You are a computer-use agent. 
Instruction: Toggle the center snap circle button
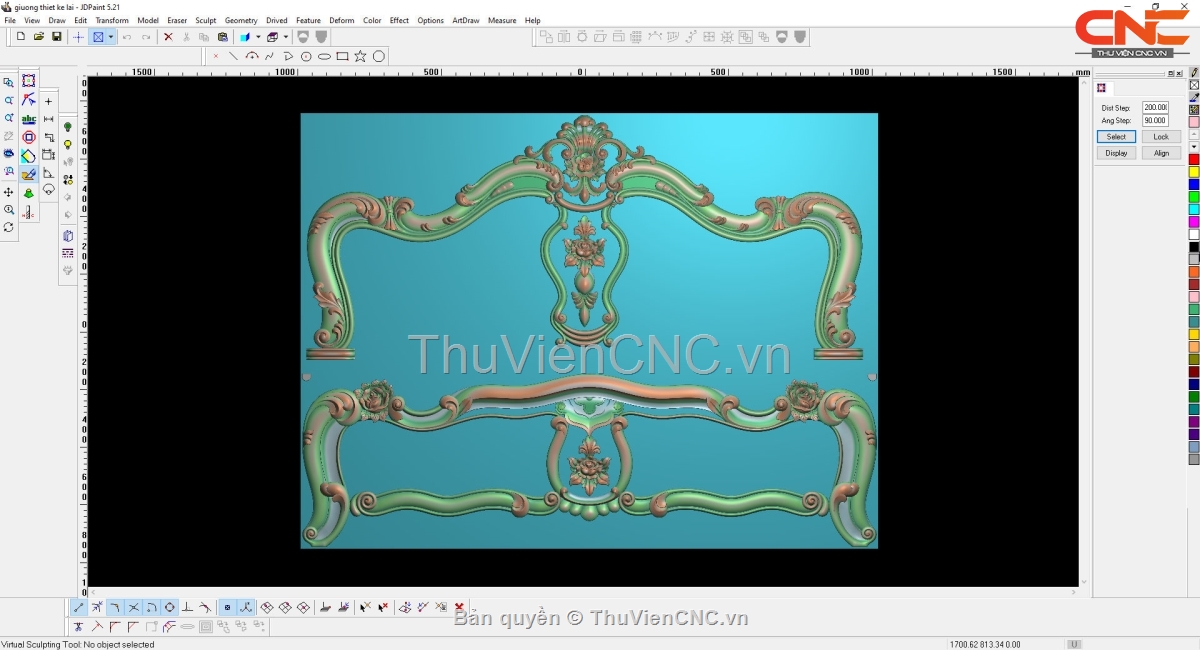[170, 607]
